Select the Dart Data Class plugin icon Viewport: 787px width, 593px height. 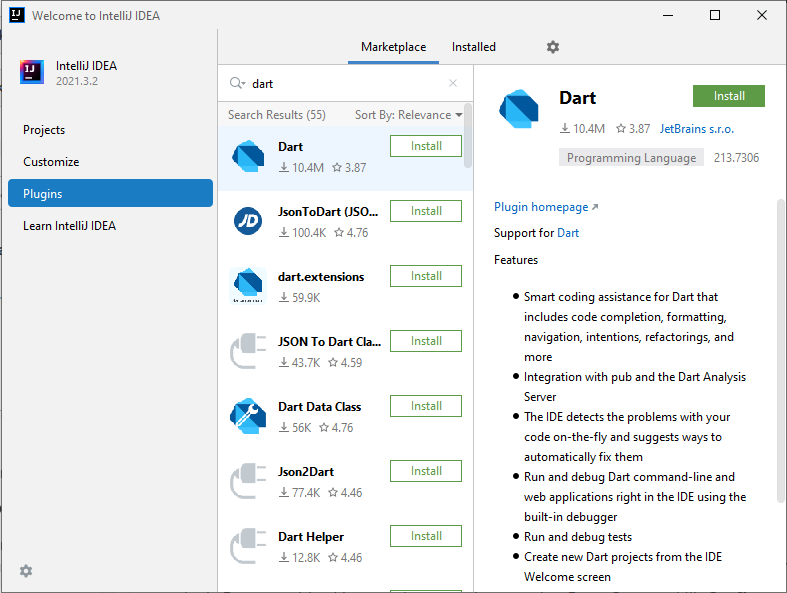click(x=248, y=416)
